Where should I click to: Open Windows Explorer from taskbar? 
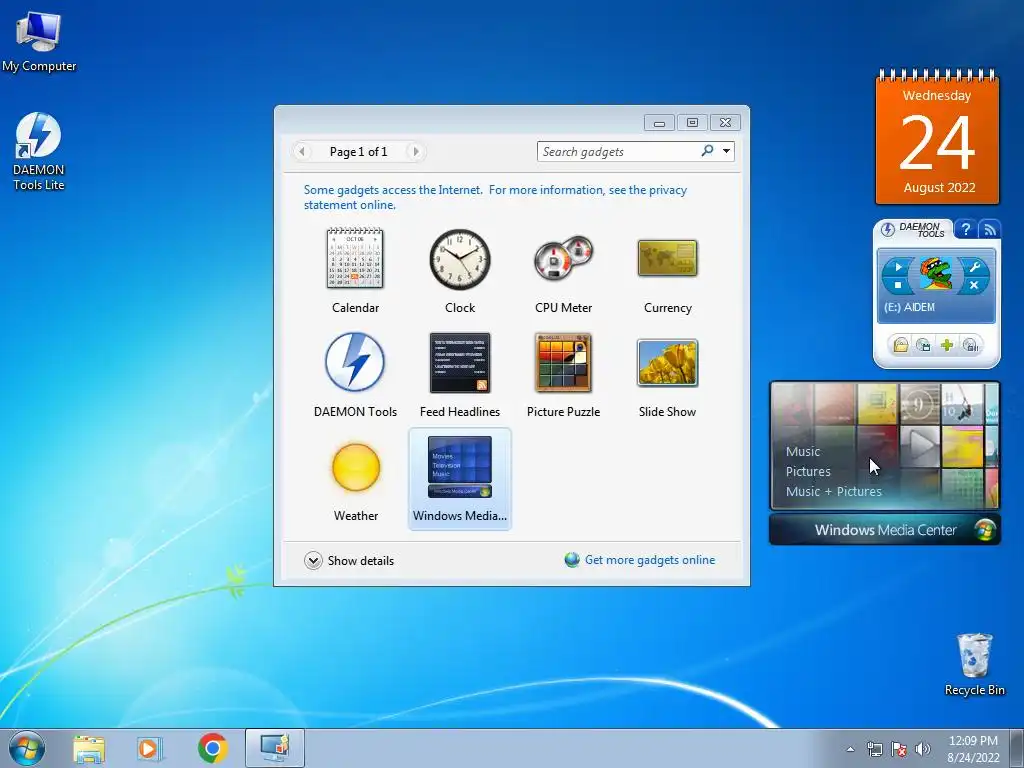tap(89, 748)
